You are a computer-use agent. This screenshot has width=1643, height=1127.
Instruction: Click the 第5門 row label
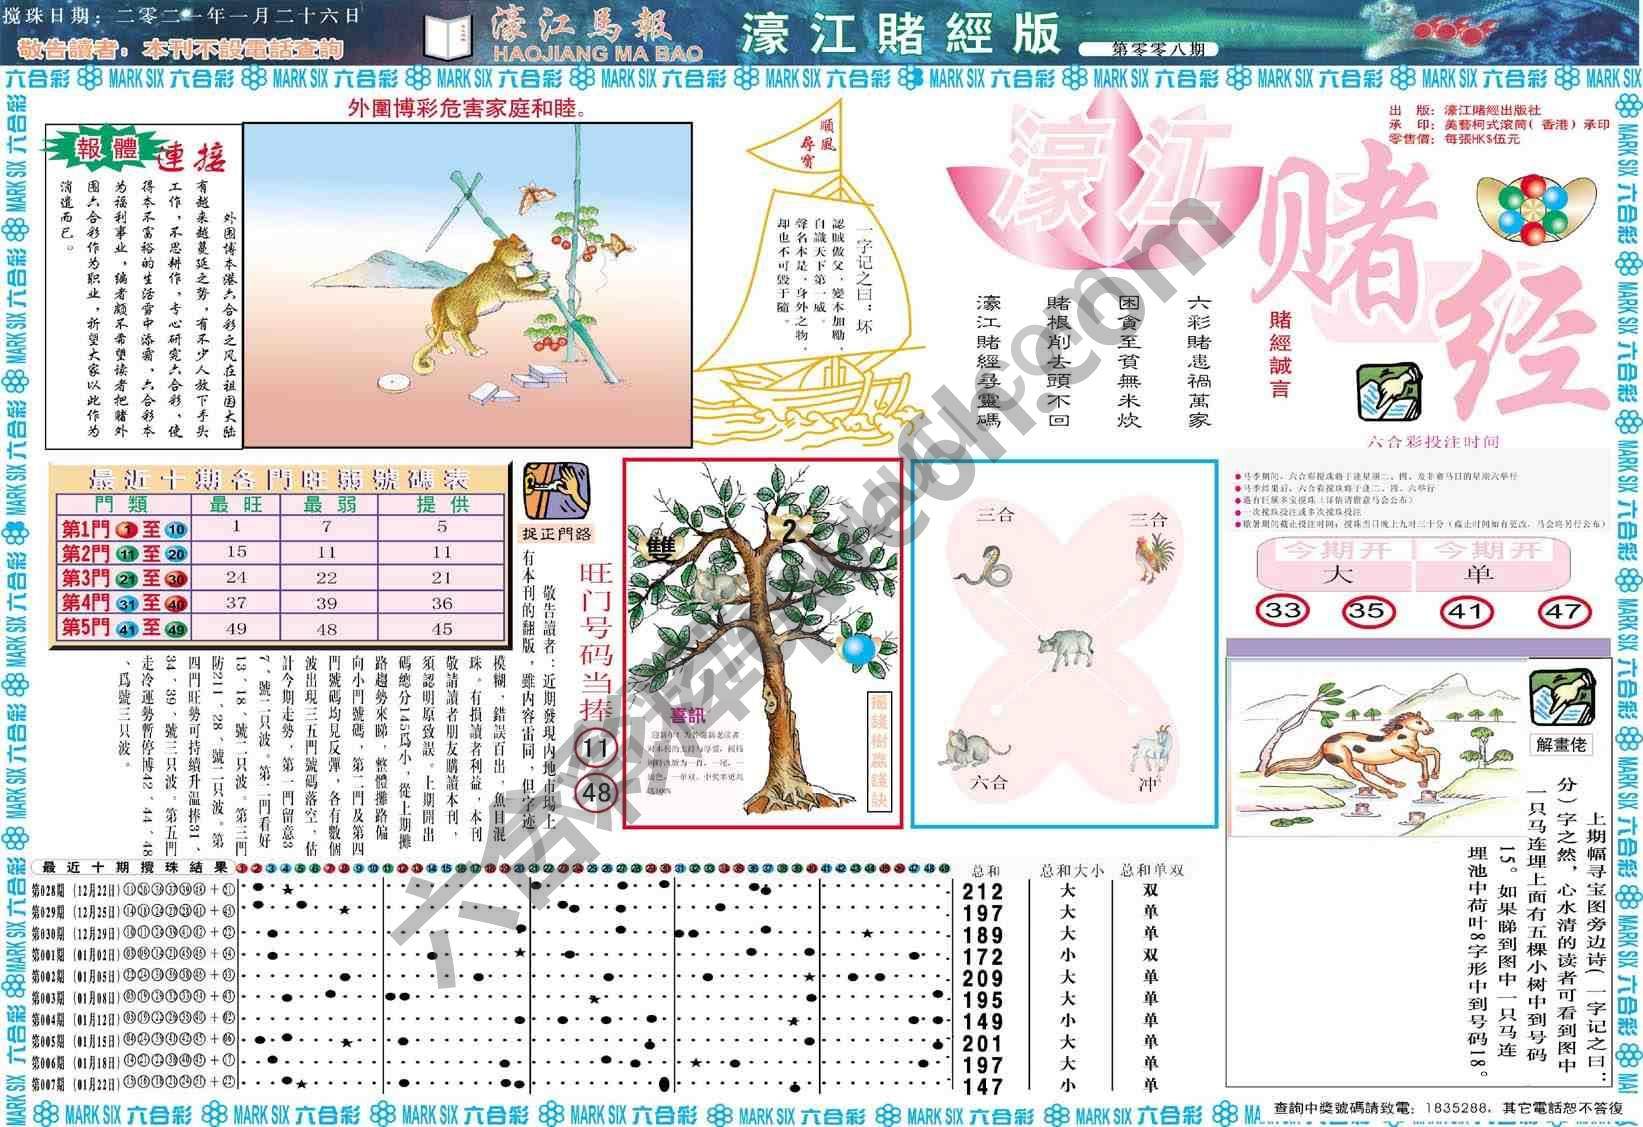[124, 628]
